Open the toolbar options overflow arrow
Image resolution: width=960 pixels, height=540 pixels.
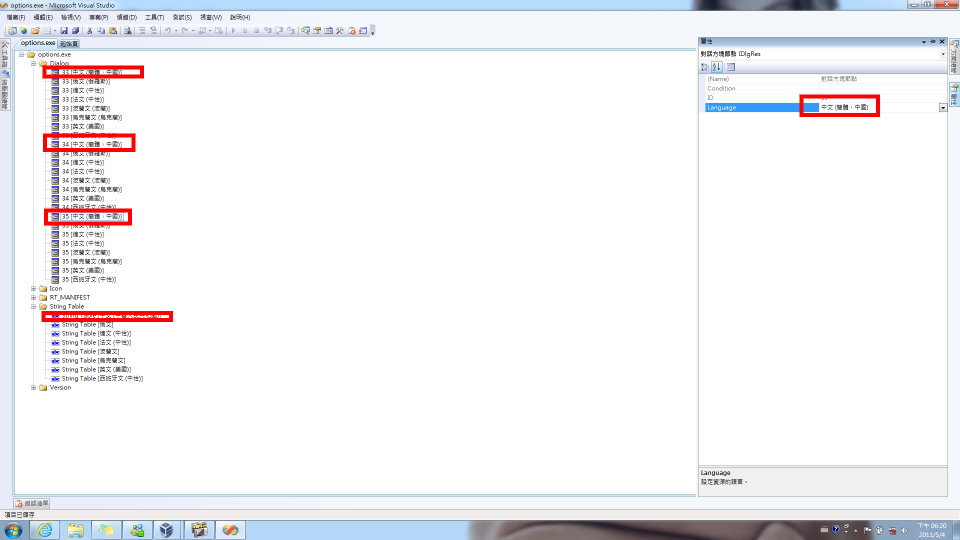point(372,31)
